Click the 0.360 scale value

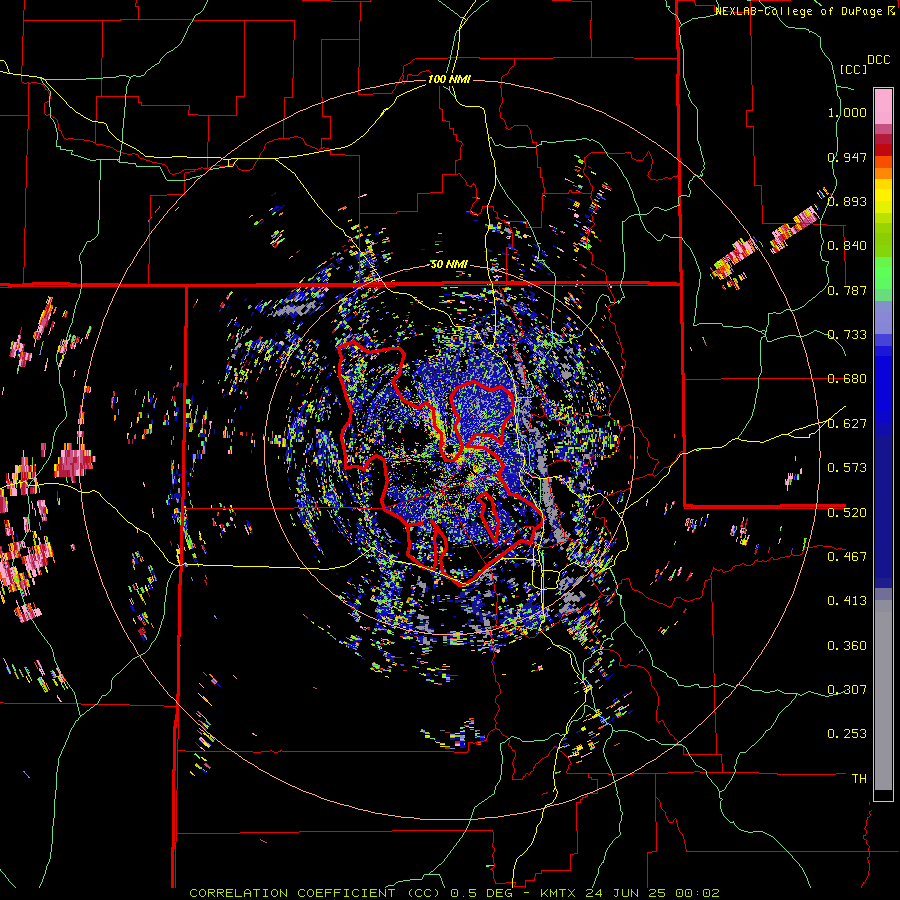tap(847, 646)
